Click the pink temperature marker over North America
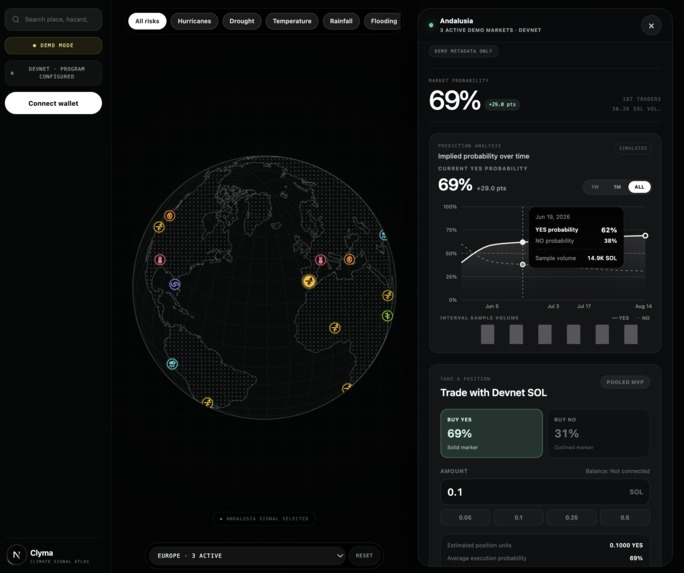Image resolution: width=684 pixels, height=573 pixels. (x=160, y=260)
